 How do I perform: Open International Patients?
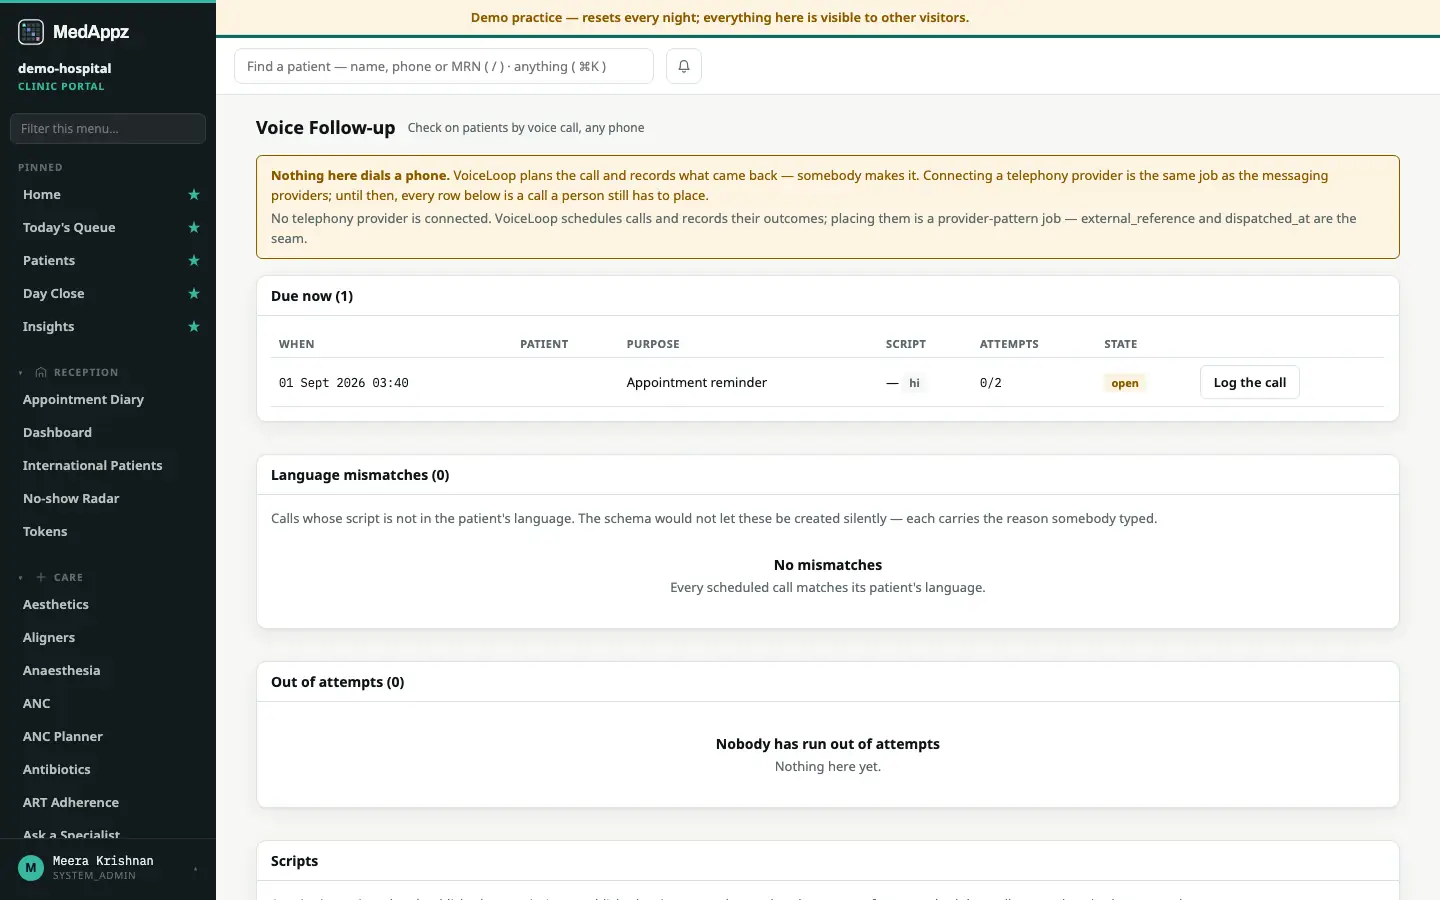click(x=93, y=466)
